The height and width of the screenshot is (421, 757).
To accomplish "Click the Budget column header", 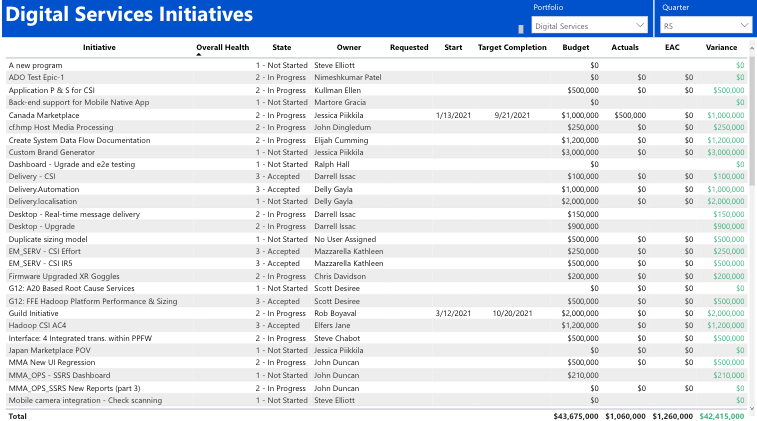I will coord(575,47).
